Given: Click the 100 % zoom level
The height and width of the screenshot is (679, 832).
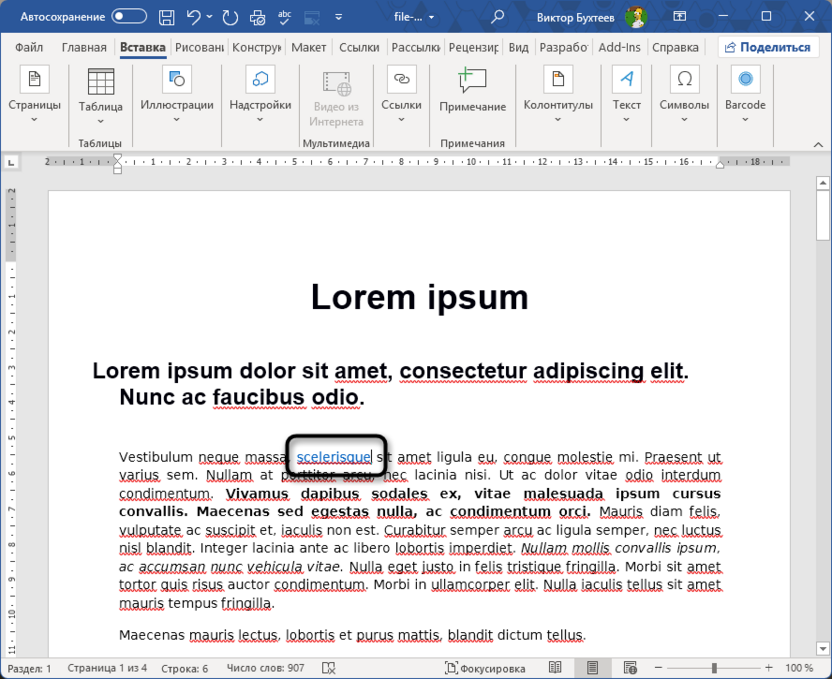Looking at the screenshot, I should click(799, 668).
